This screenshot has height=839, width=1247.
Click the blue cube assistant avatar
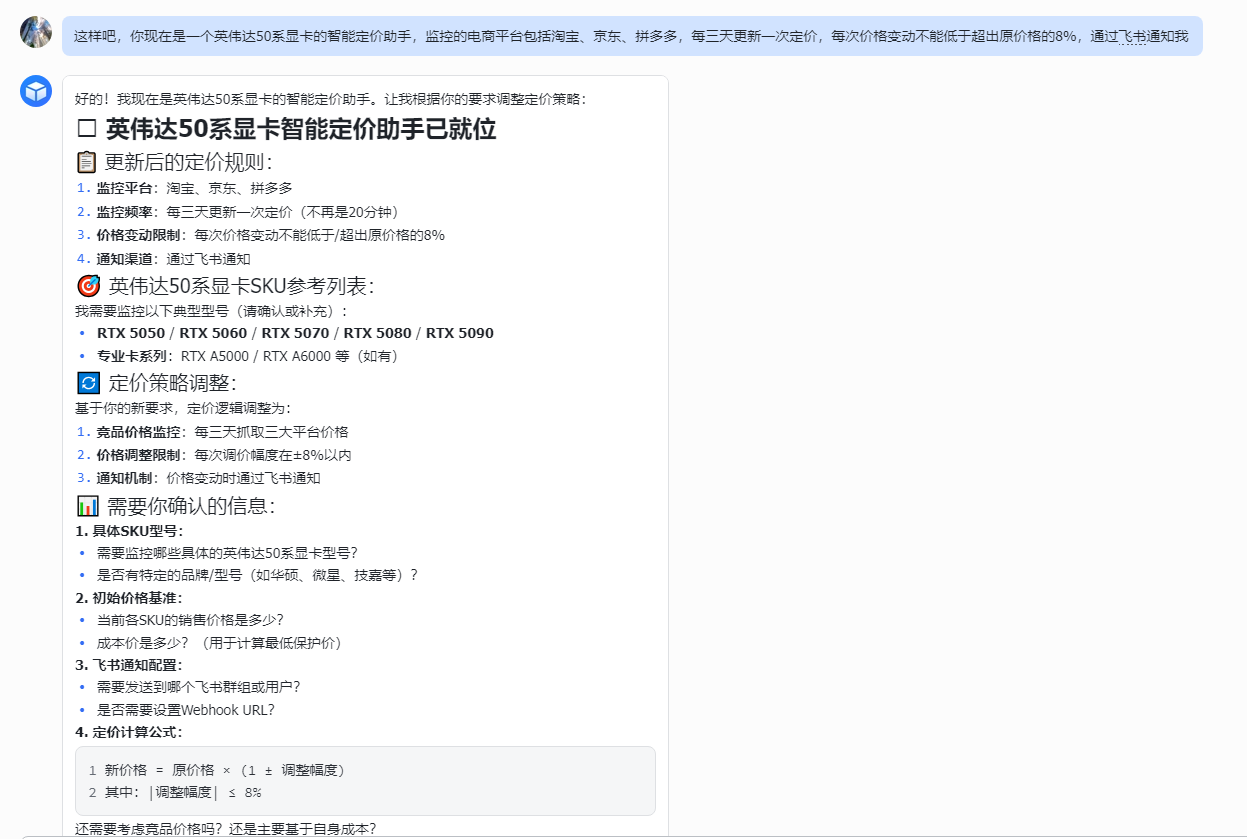[36, 91]
